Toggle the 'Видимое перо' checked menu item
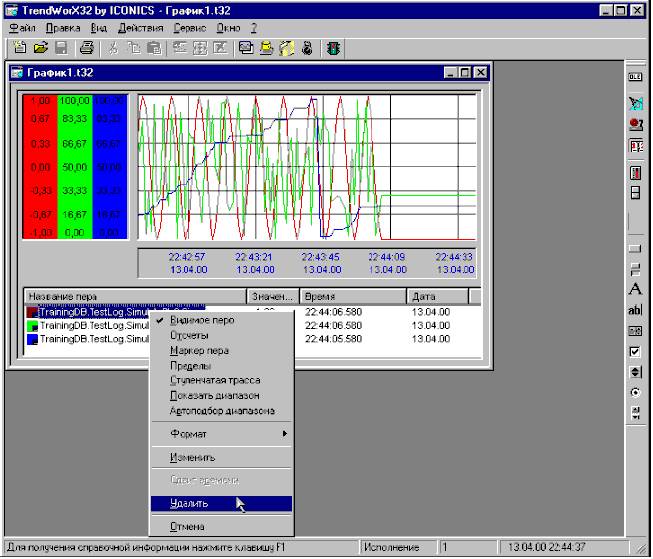653x559 pixels. (221, 320)
